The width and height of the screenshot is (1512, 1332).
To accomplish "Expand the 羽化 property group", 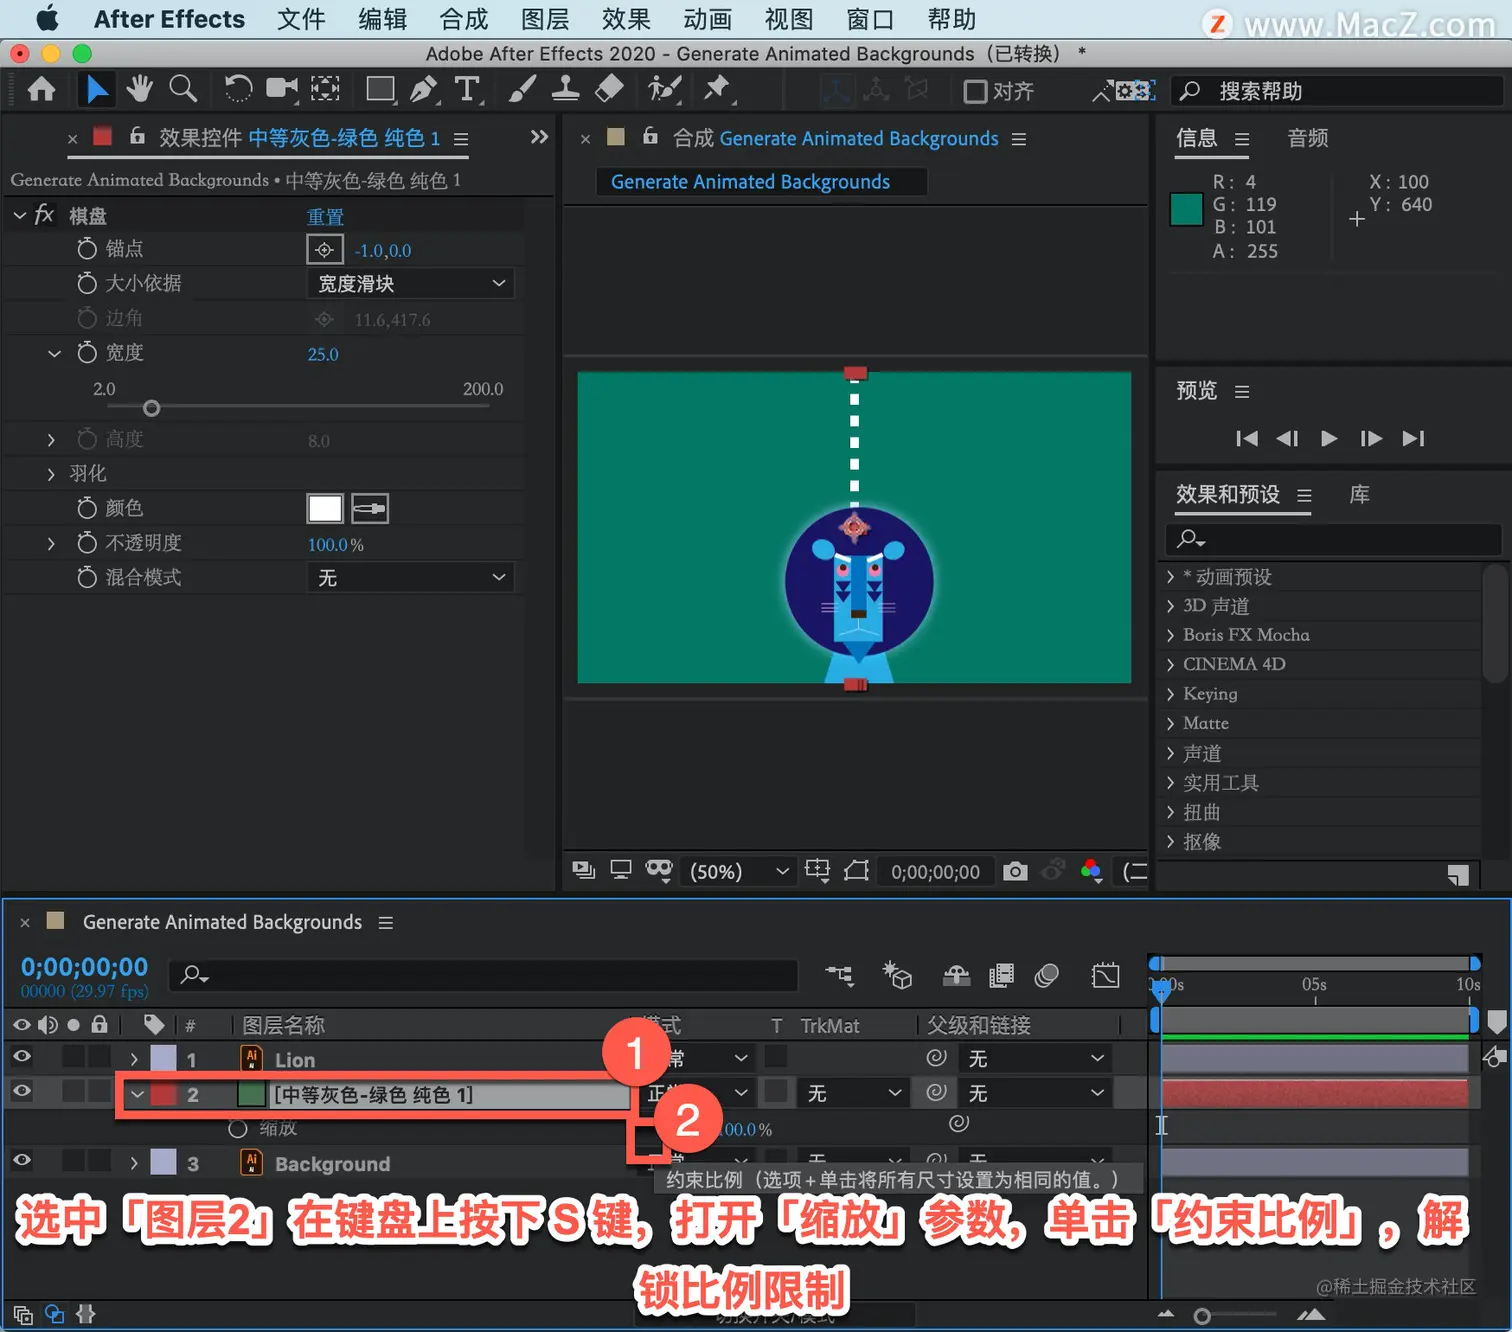I will pos(51,474).
